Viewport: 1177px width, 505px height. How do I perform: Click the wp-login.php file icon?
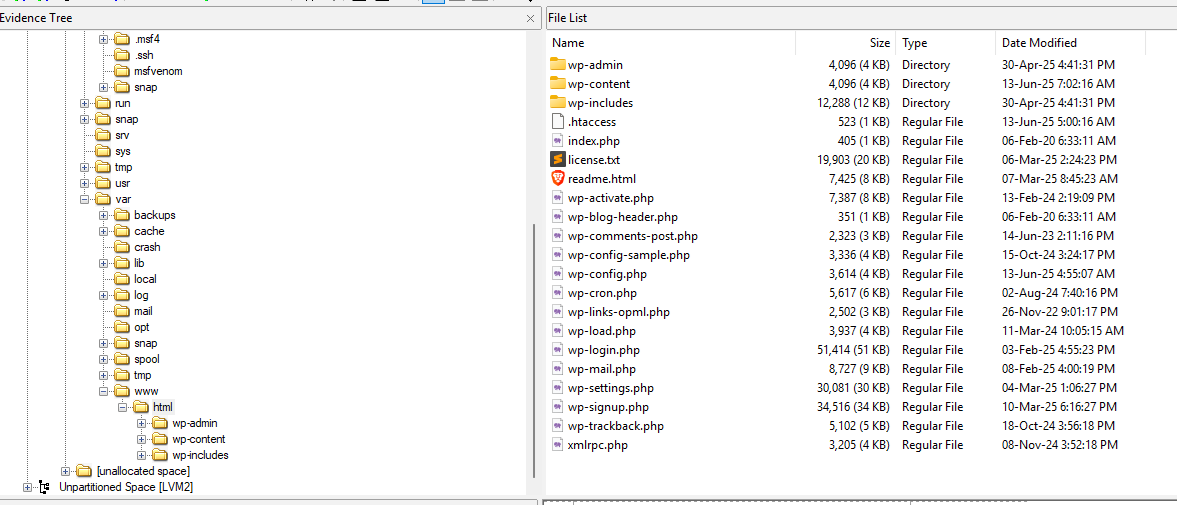pos(557,350)
